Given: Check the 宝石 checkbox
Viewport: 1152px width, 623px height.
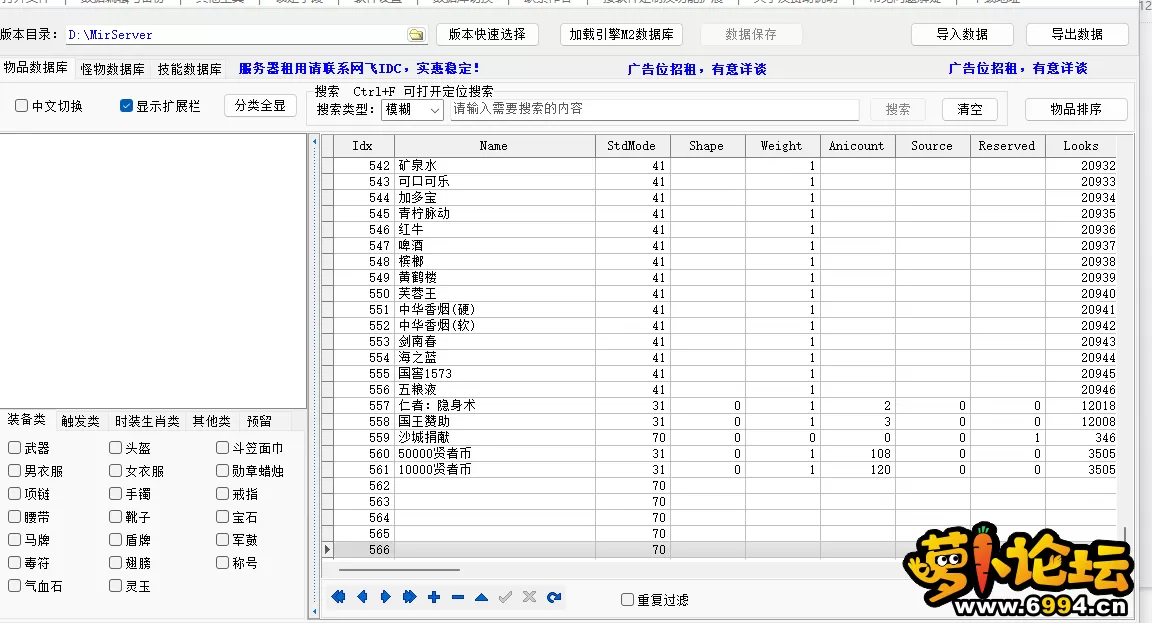Looking at the screenshot, I should [223, 516].
